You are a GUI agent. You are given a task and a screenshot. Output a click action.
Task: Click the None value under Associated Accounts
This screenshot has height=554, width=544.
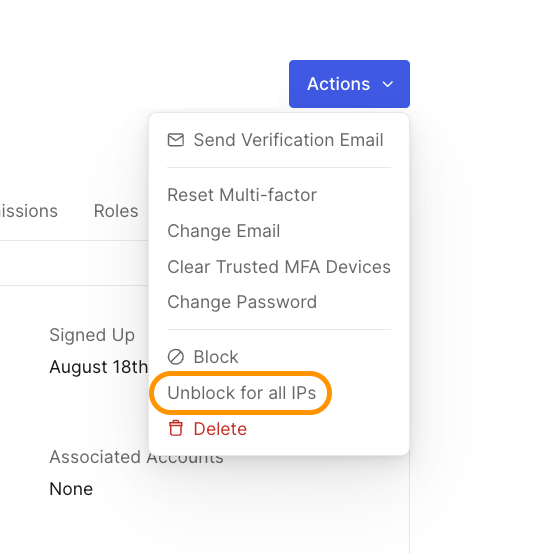click(x=71, y=489)
